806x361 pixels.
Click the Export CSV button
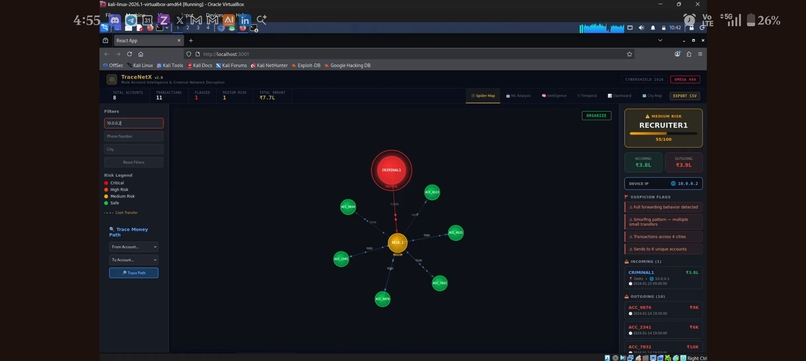[685, 96]
